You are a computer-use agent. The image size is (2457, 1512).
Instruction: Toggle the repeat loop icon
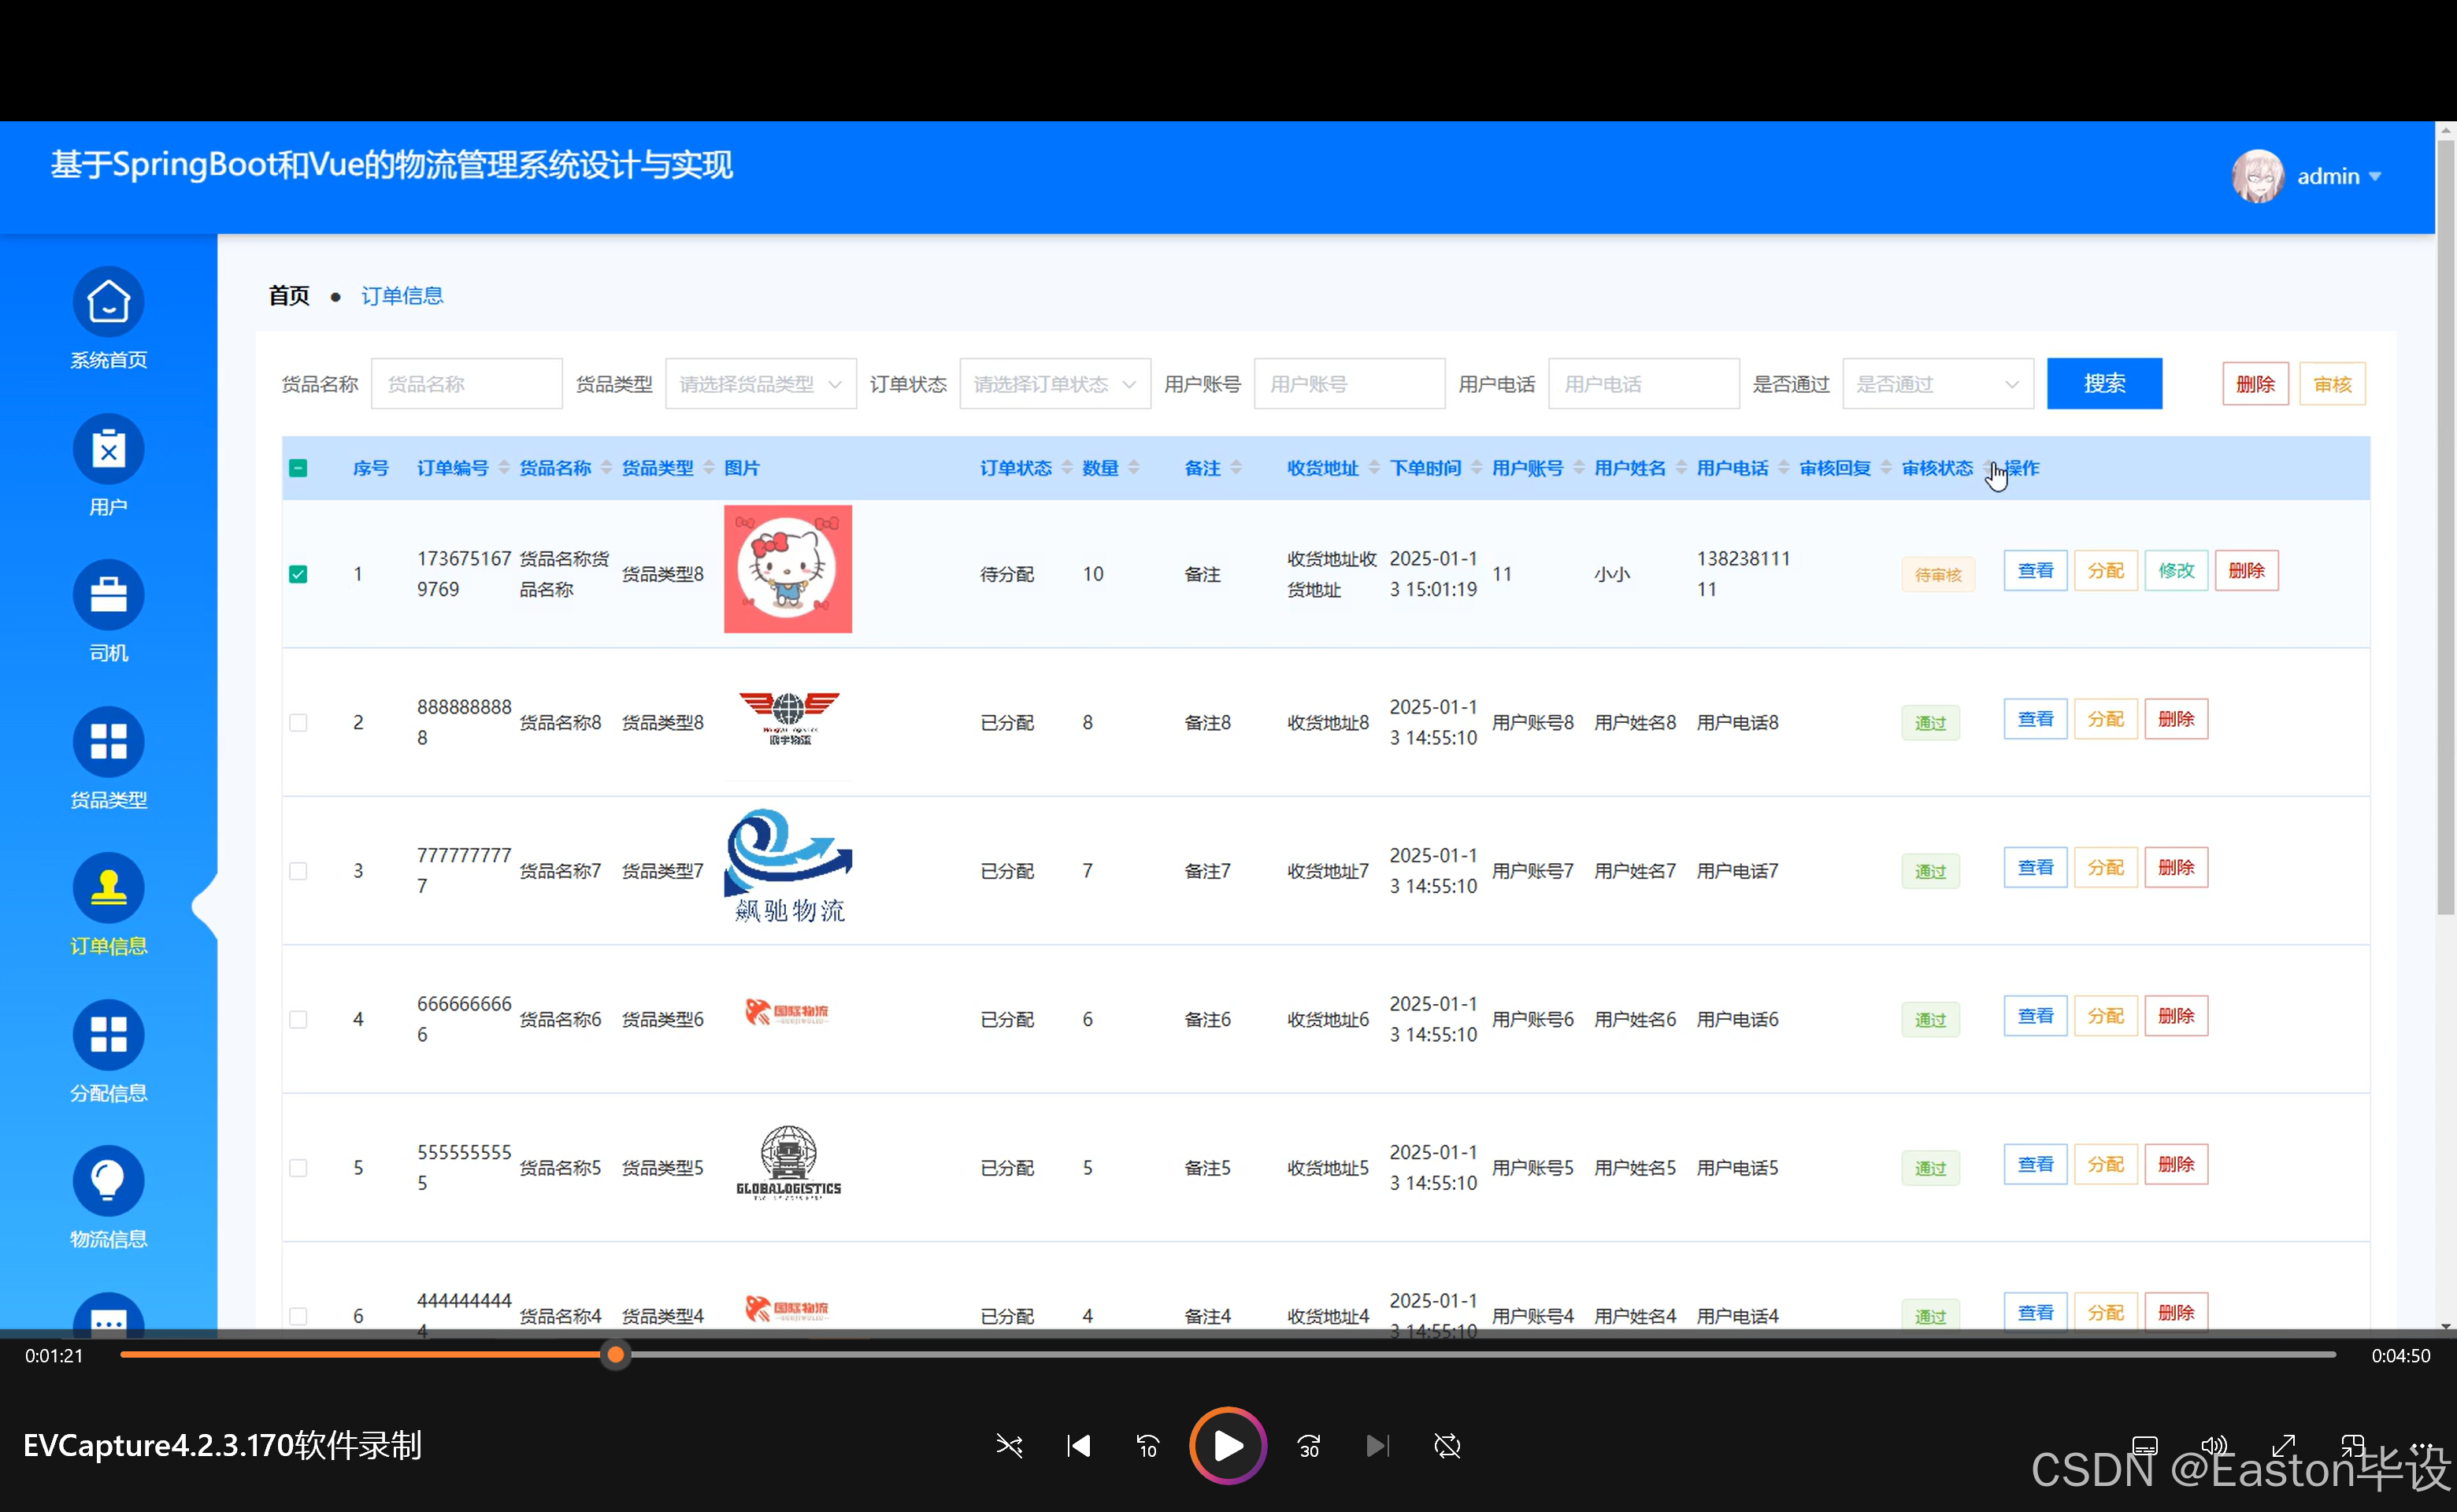click(1447, 1446)
